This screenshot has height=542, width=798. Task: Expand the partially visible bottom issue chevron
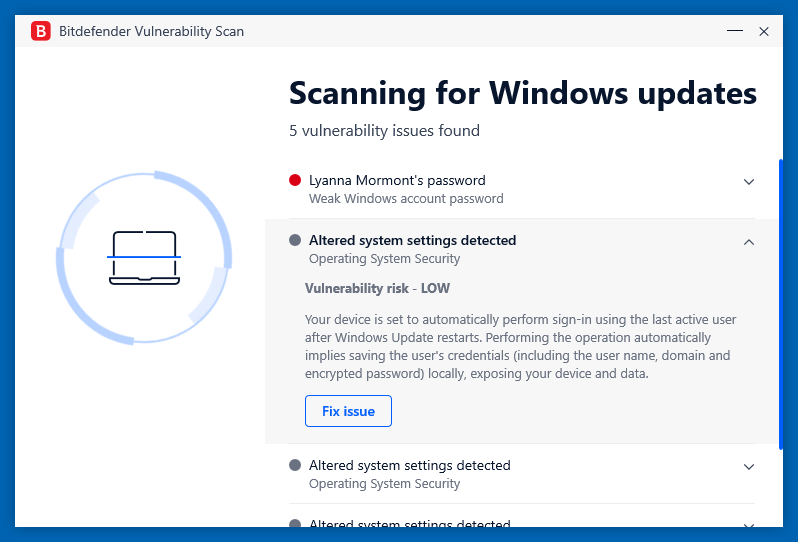click(x=749, y=525)
